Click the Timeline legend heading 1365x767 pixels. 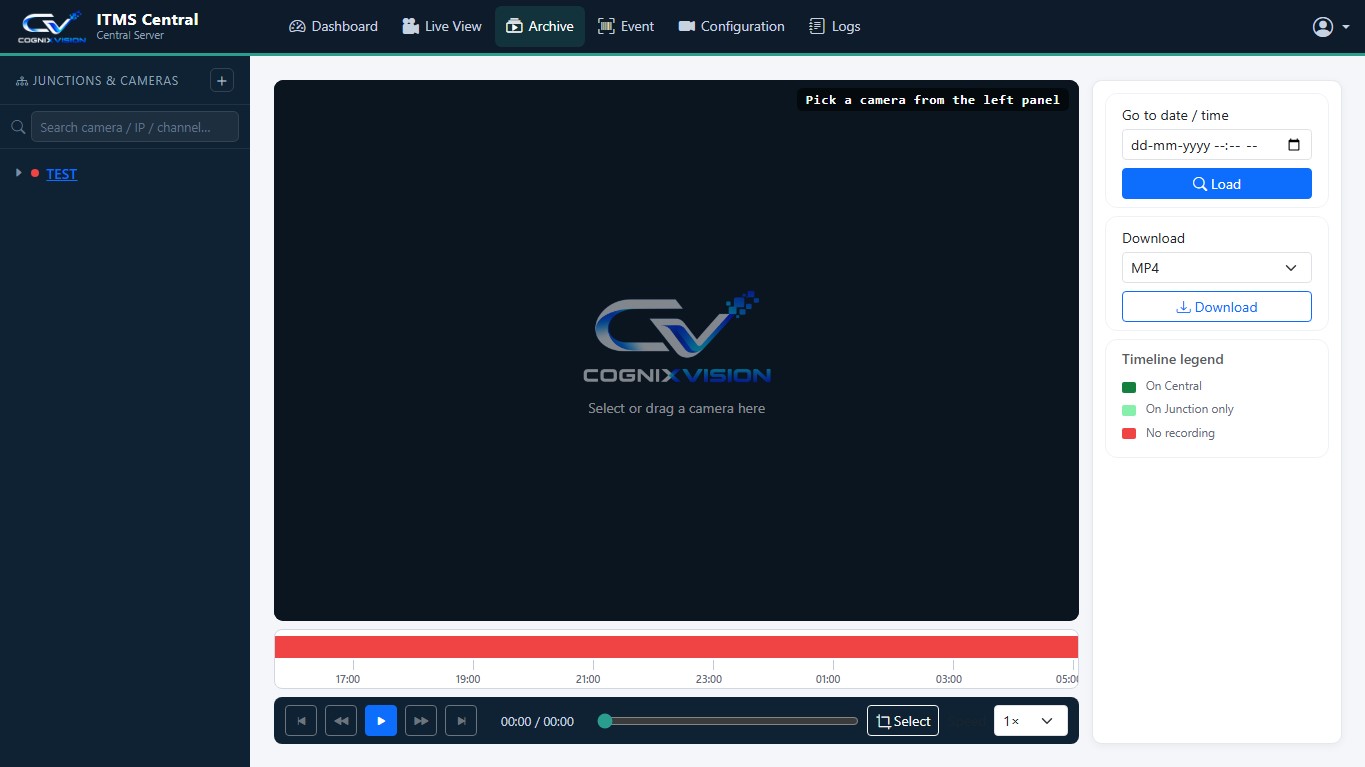click(1173, 359)
